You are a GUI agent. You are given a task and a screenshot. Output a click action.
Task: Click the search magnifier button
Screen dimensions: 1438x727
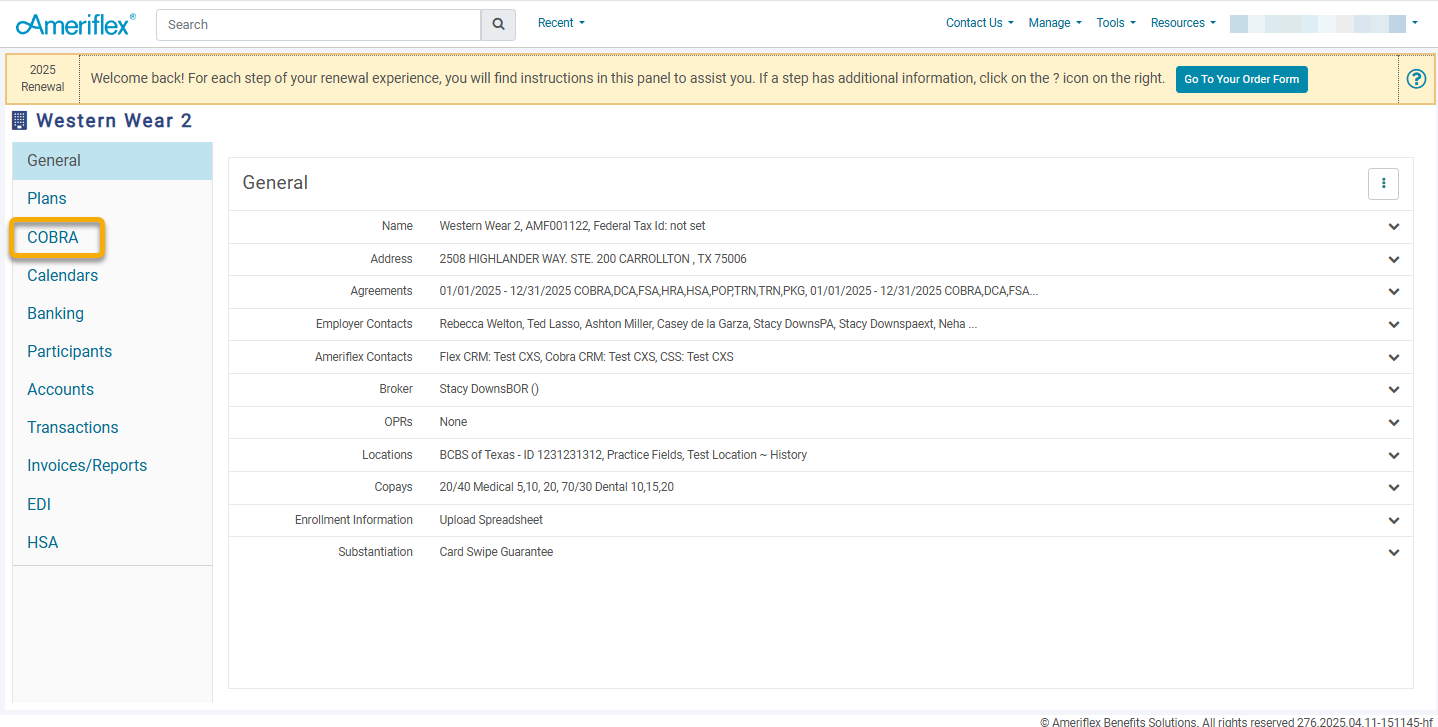(x=498, y=25)
